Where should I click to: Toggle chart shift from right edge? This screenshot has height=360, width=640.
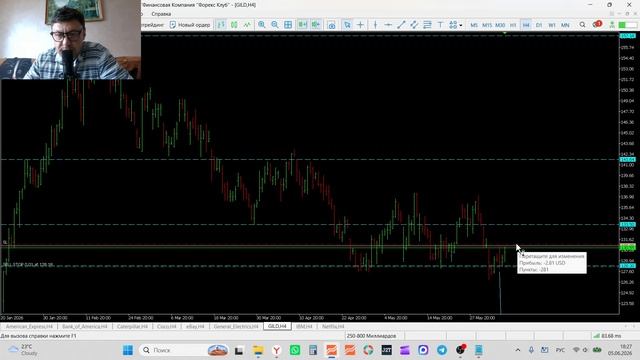(x=316, y=25)
